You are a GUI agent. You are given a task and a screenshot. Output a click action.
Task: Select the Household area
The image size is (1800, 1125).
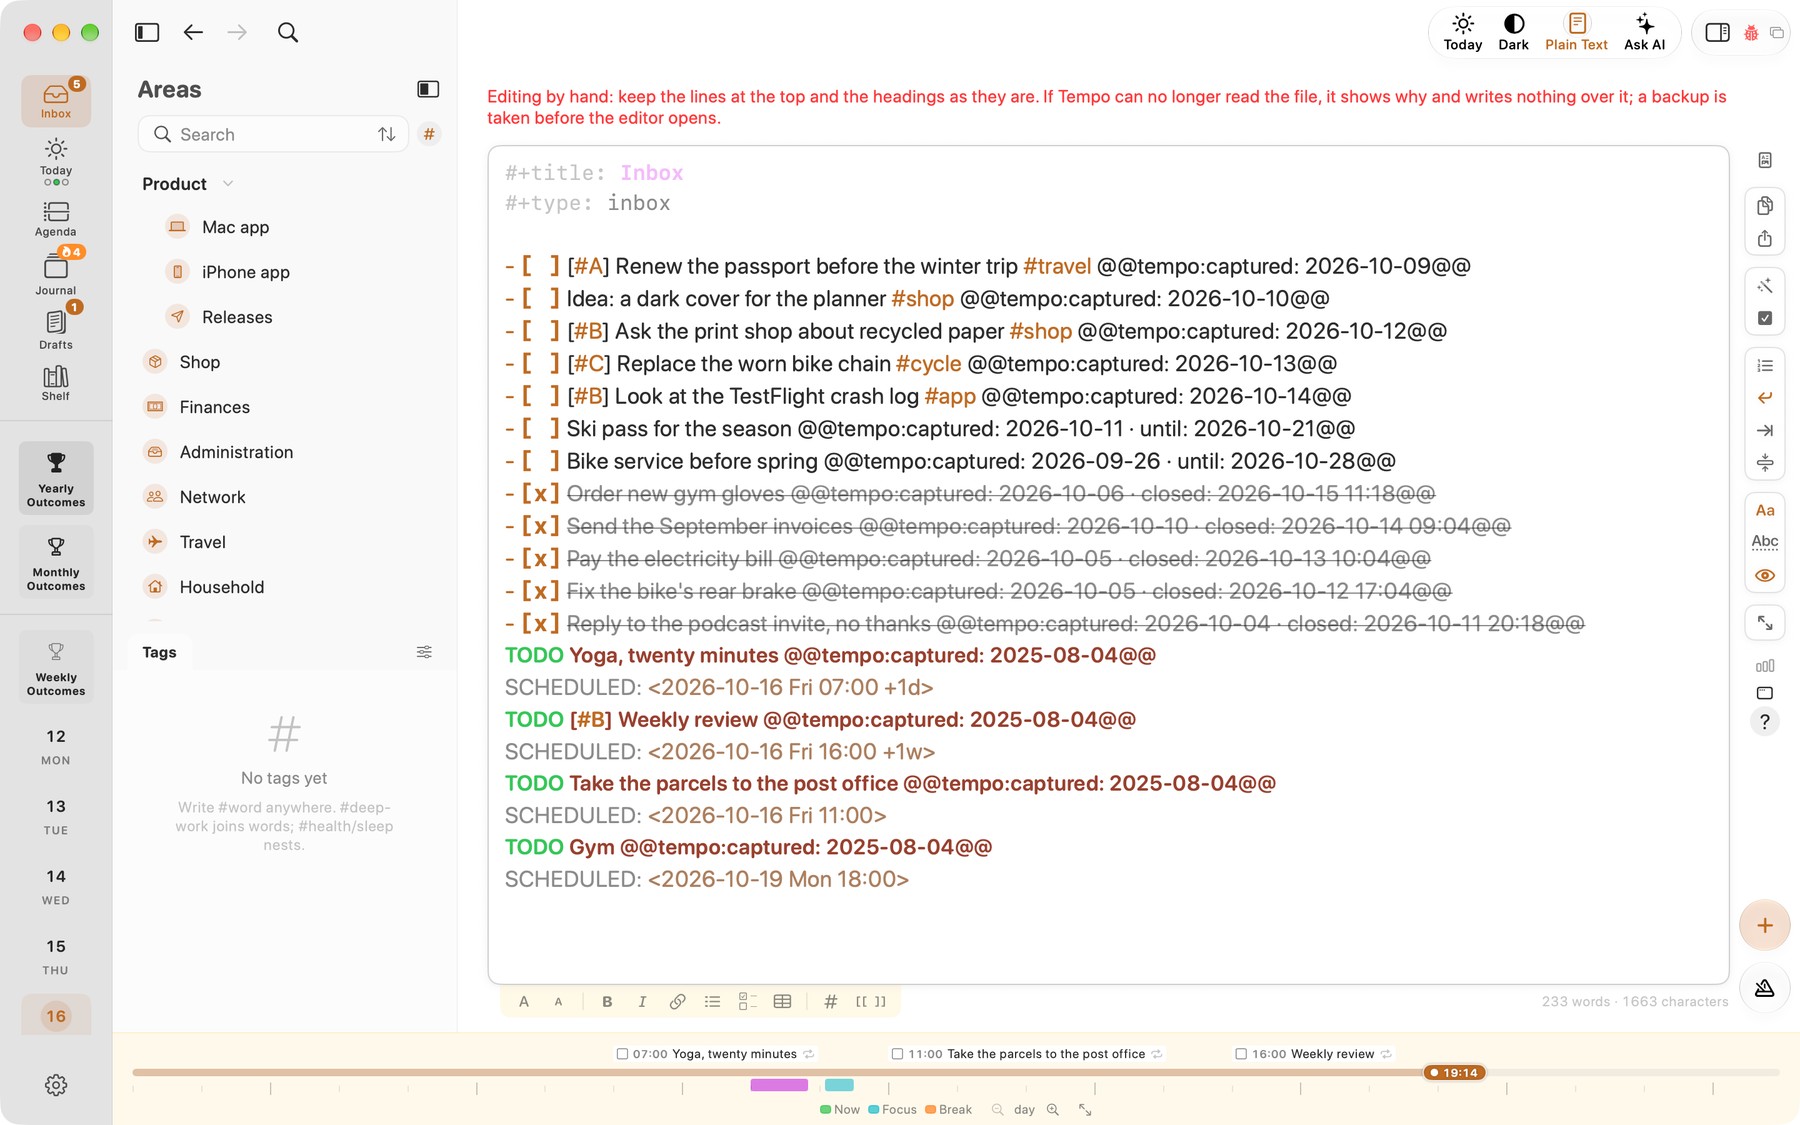(x=222, y=587)
